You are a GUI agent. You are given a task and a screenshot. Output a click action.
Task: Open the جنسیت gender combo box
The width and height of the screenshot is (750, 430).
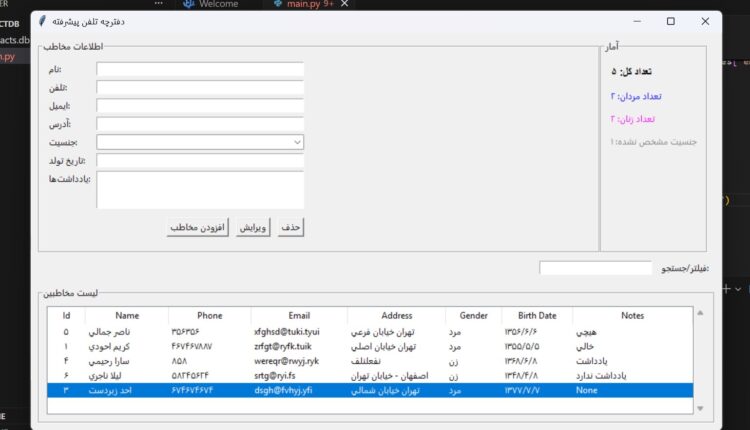pos(200,142)
